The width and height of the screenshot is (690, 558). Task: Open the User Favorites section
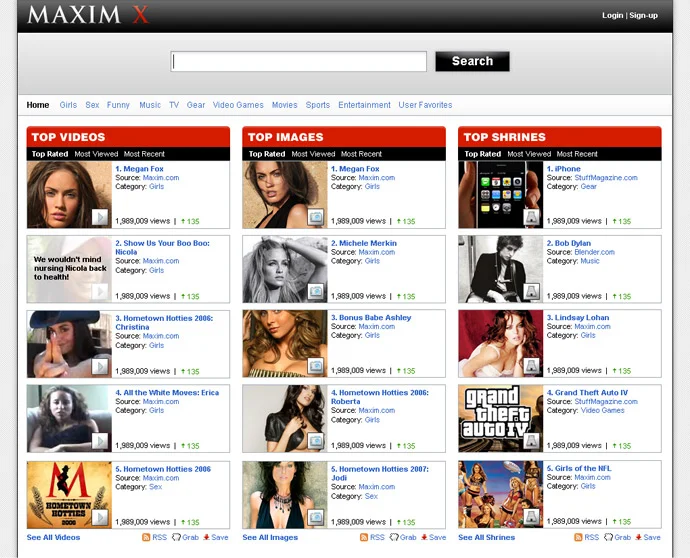426,105
